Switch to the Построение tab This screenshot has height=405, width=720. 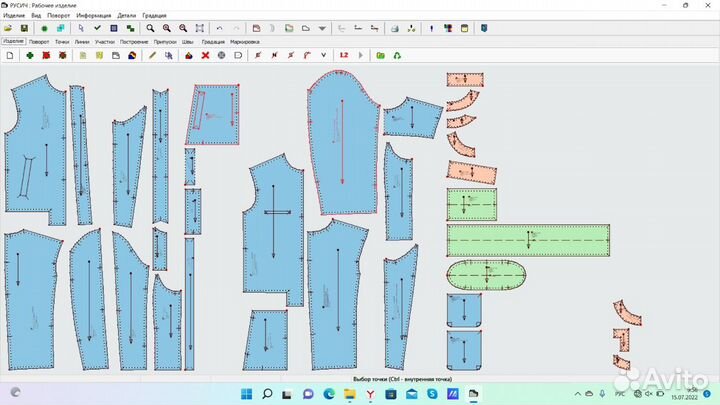[x=134, y=42]
